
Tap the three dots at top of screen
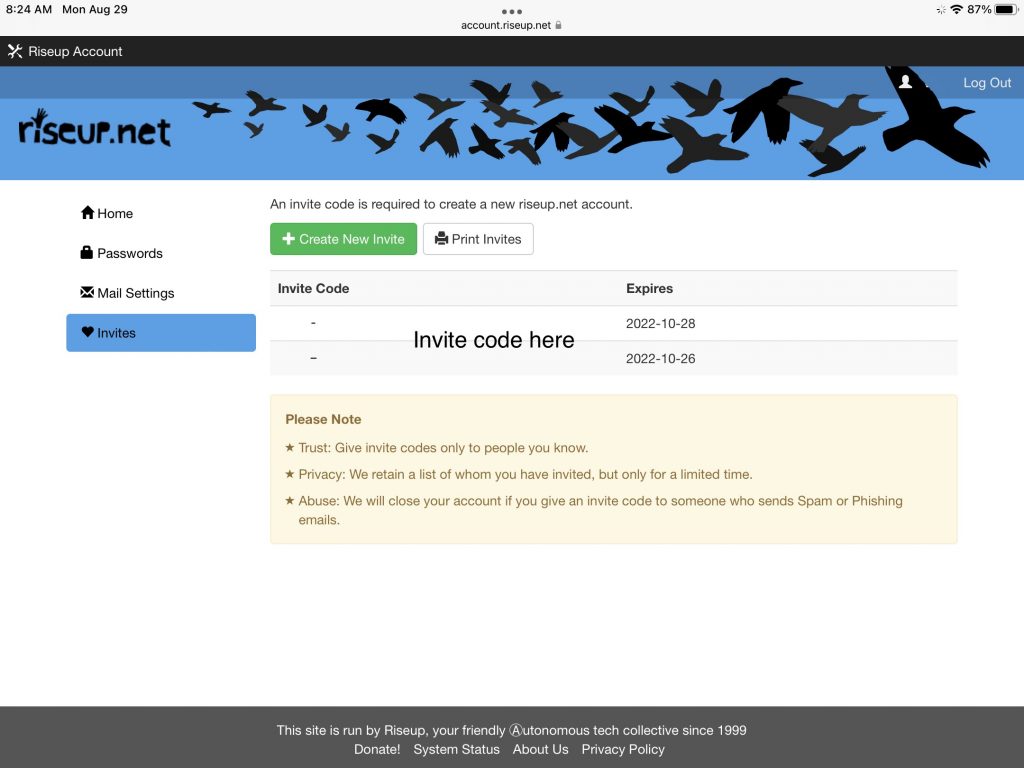coord(512,11)
